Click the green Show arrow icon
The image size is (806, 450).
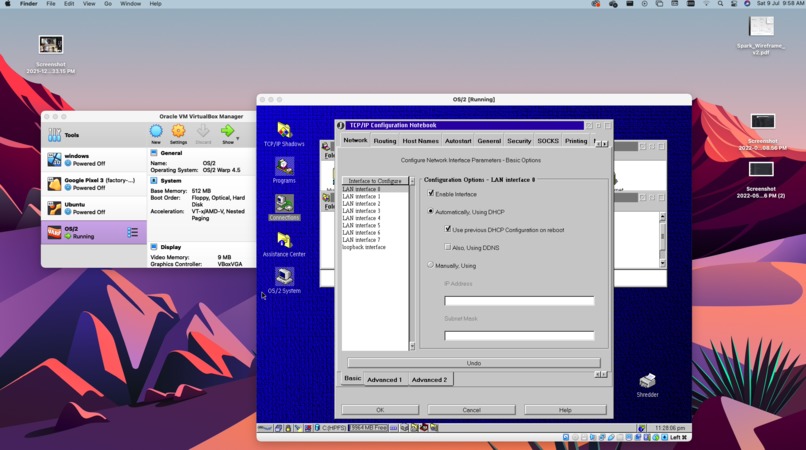[x=227, y=131]
